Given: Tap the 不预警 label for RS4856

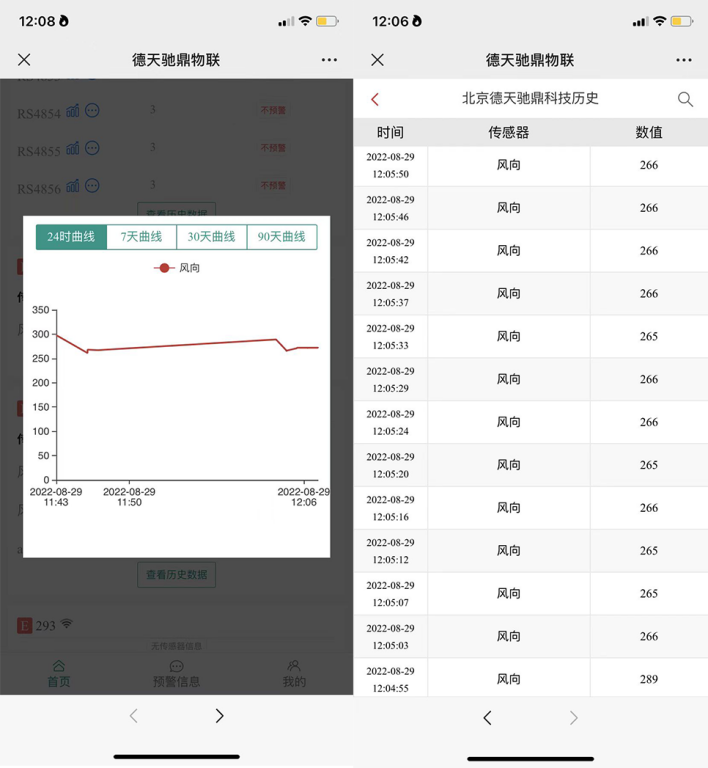Looking at the screenshot, I should [x=273, y=186].
